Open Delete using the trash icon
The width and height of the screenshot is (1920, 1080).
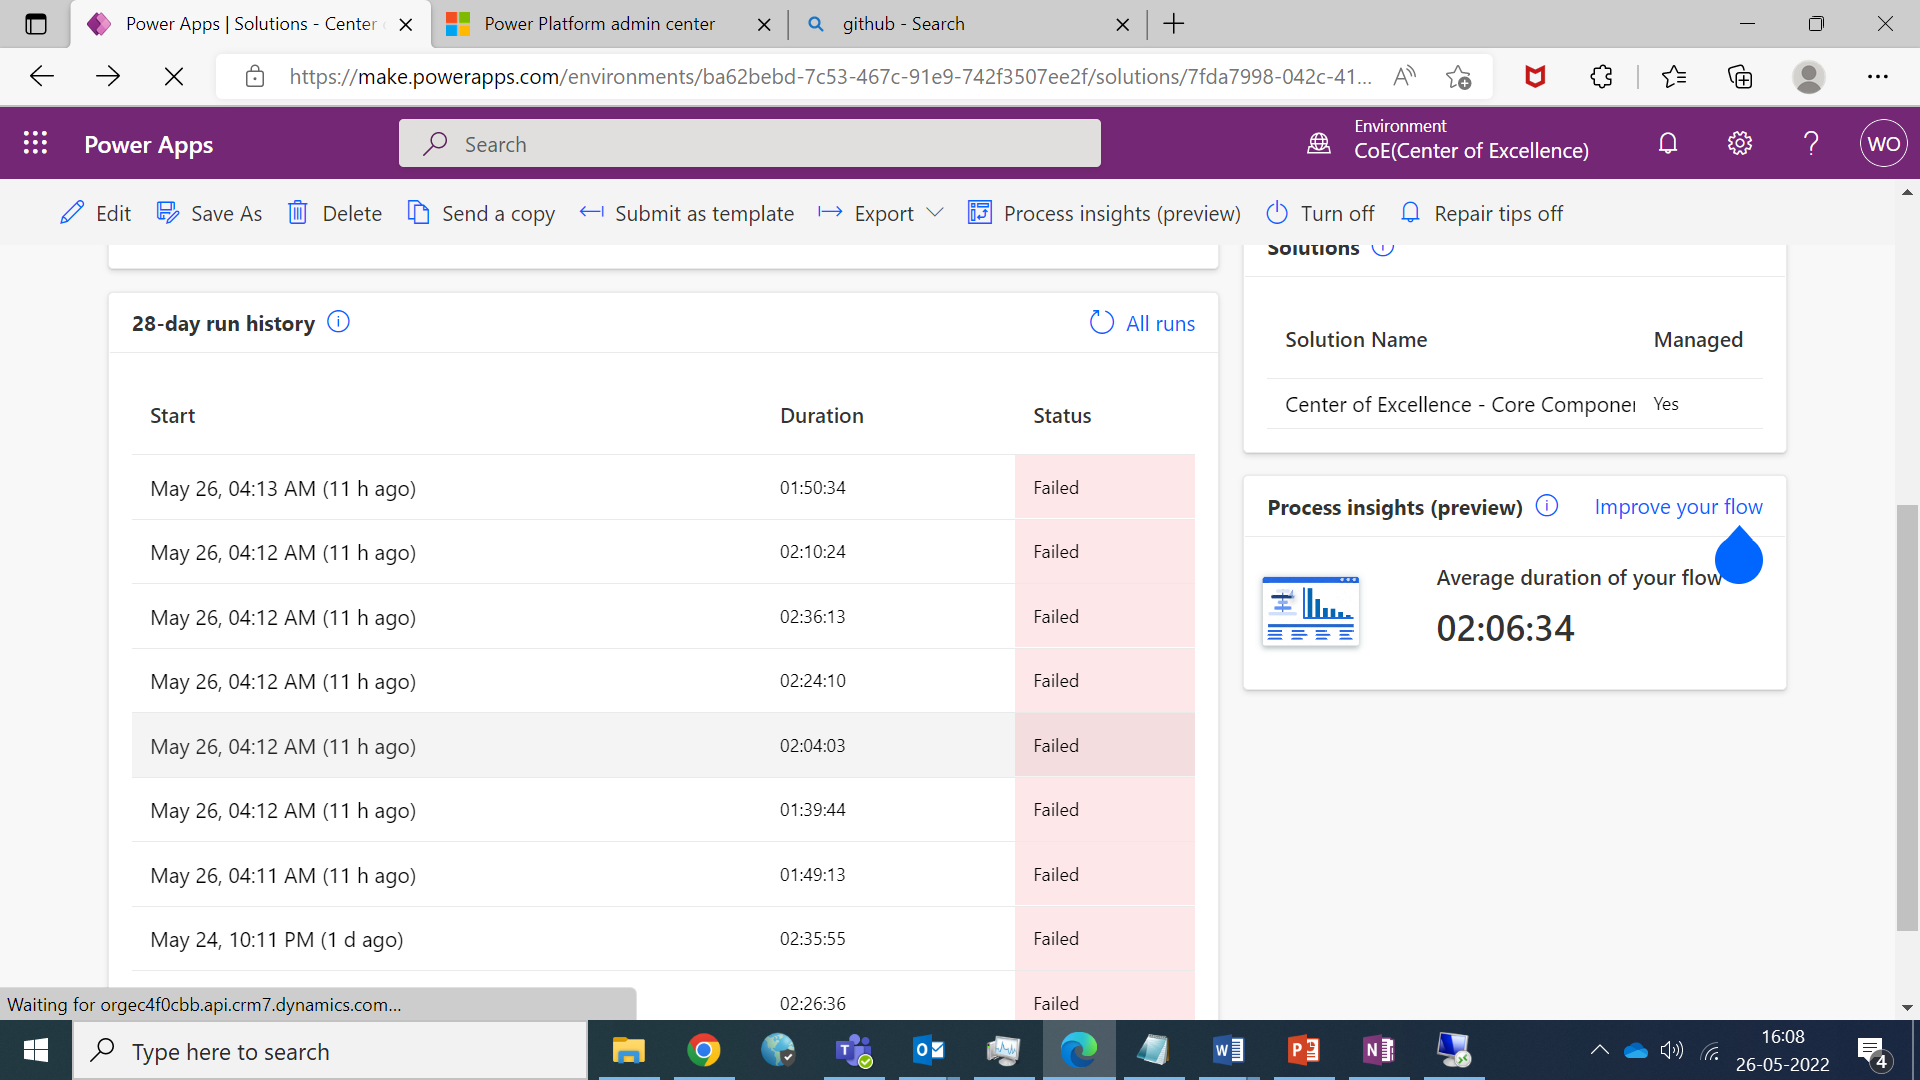click(x=298, y=212)
